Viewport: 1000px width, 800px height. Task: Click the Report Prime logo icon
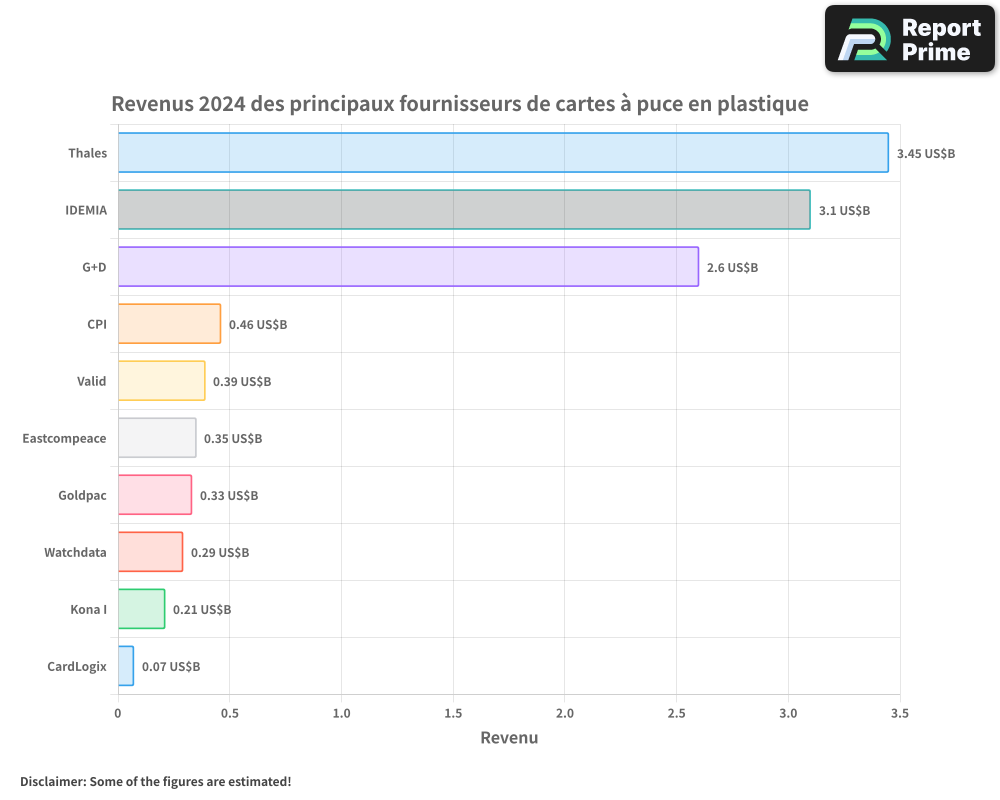862,39
